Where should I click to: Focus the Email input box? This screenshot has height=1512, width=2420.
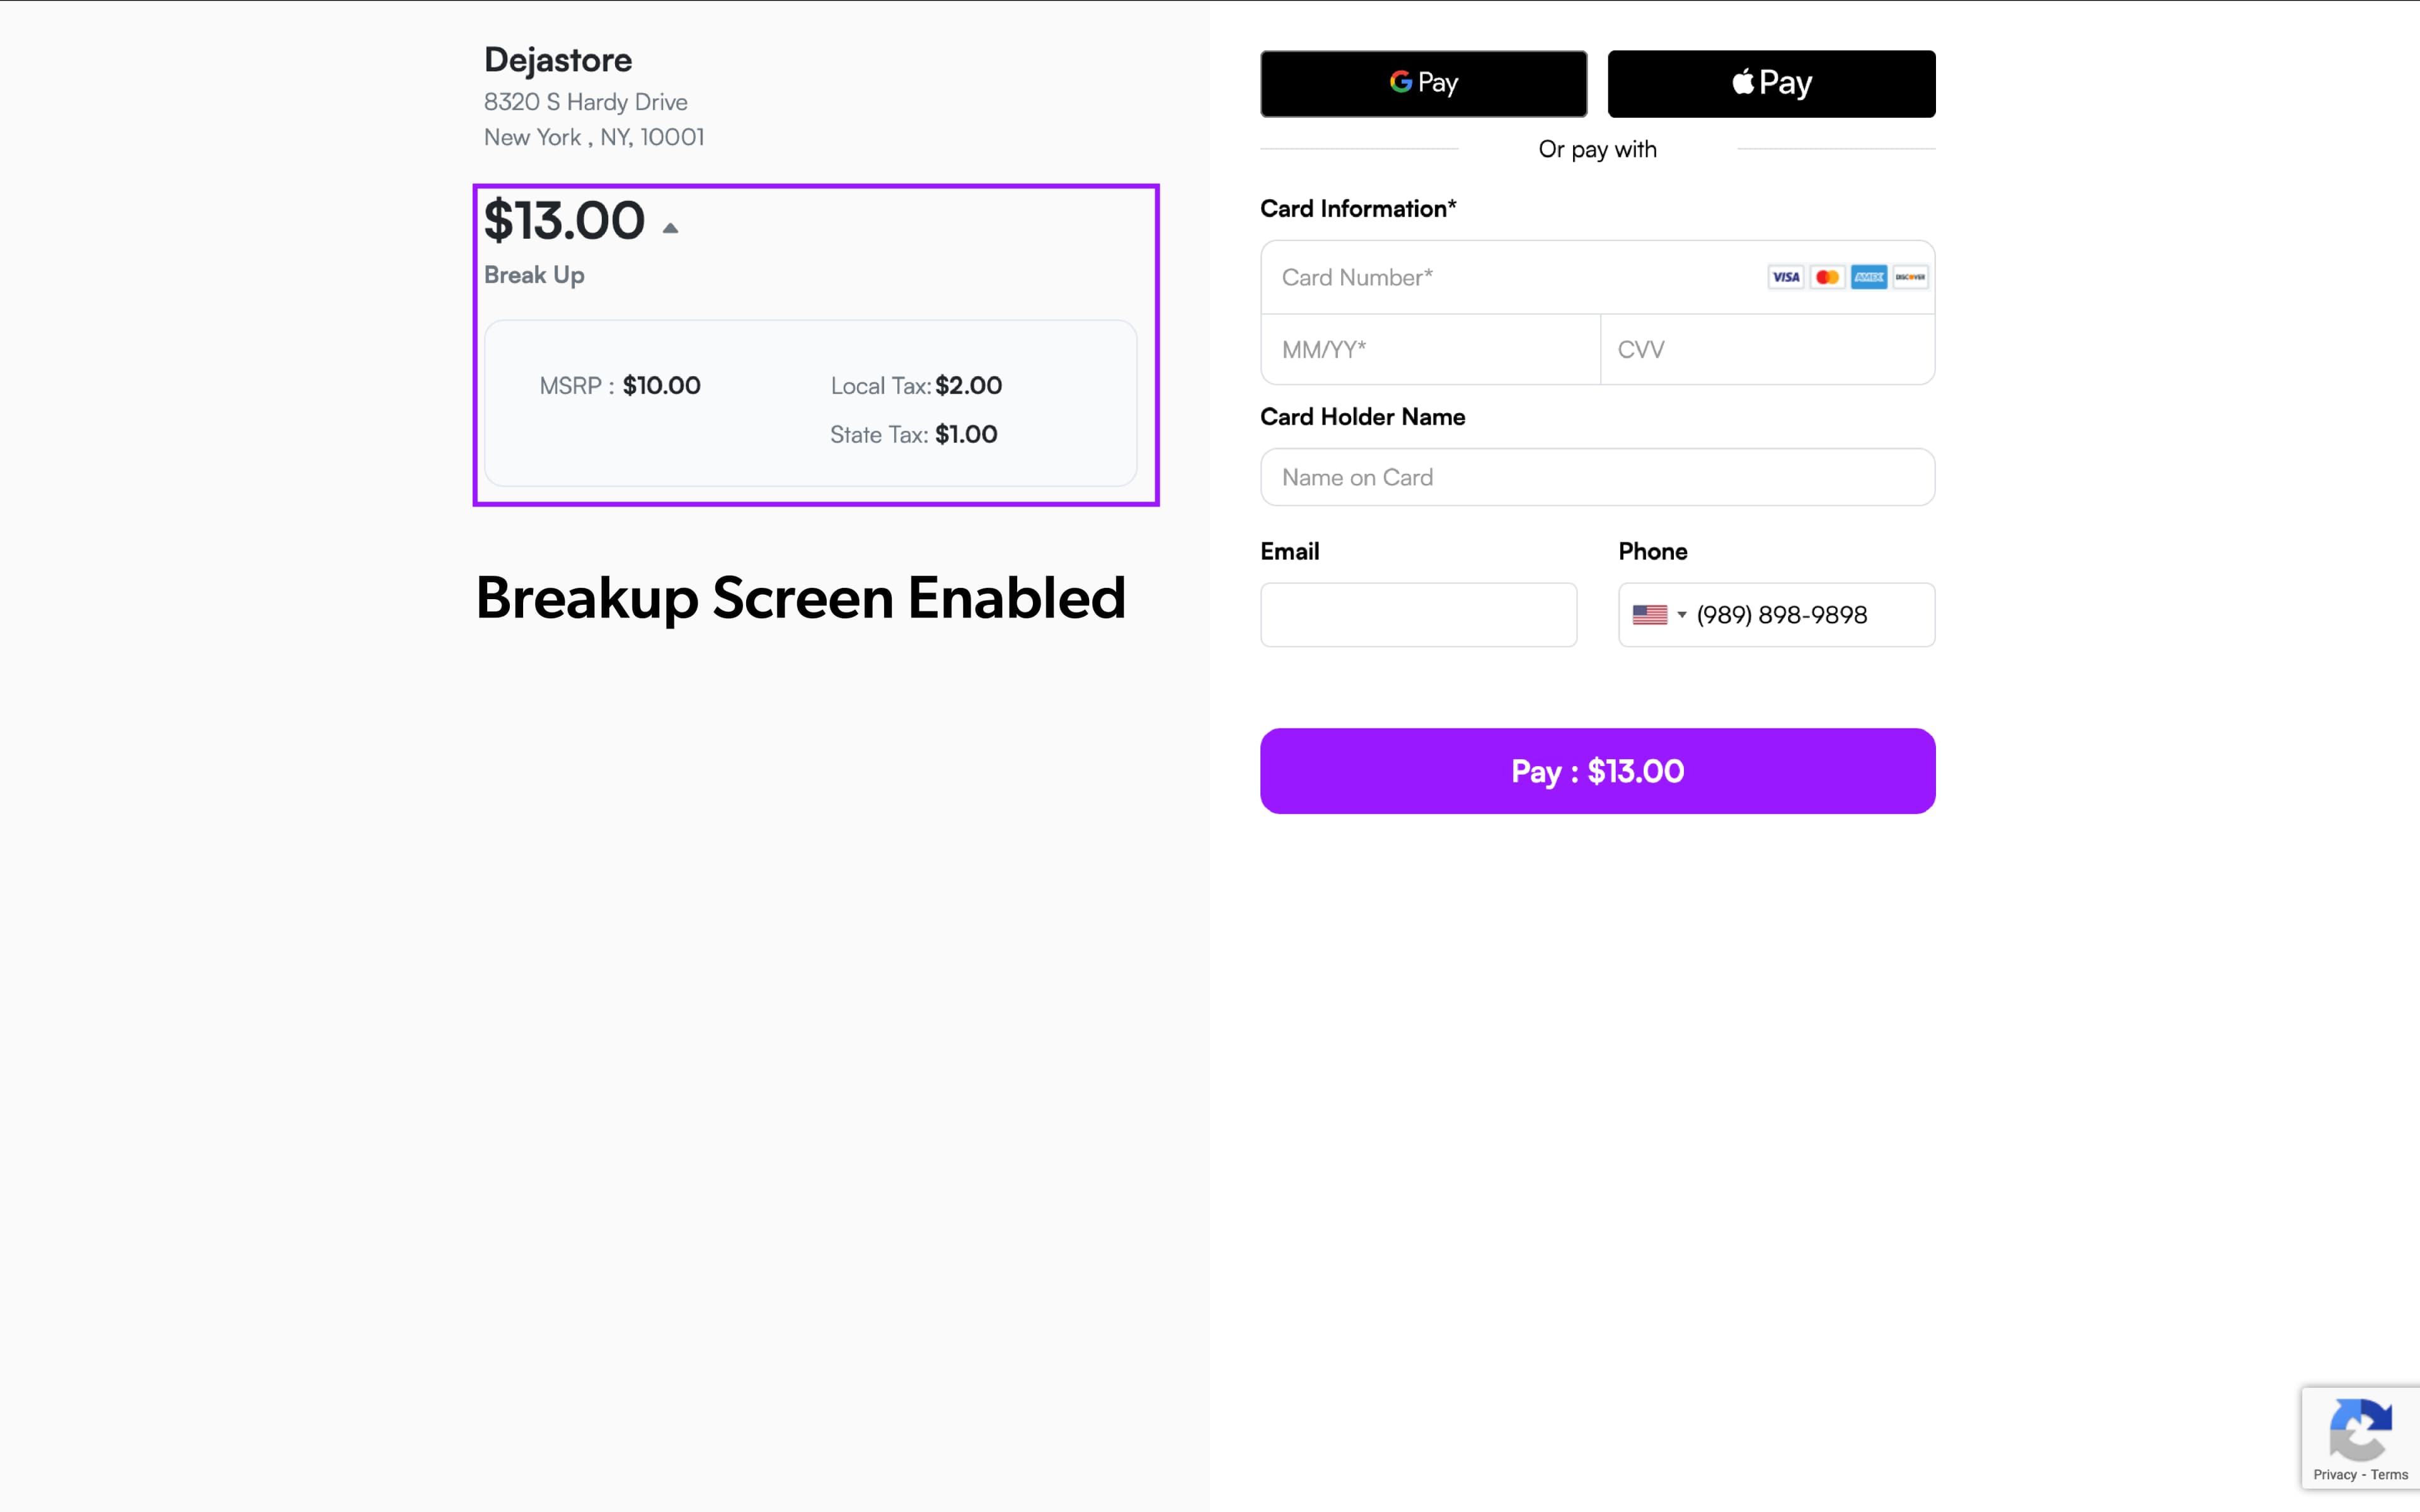click(1418, 615)
